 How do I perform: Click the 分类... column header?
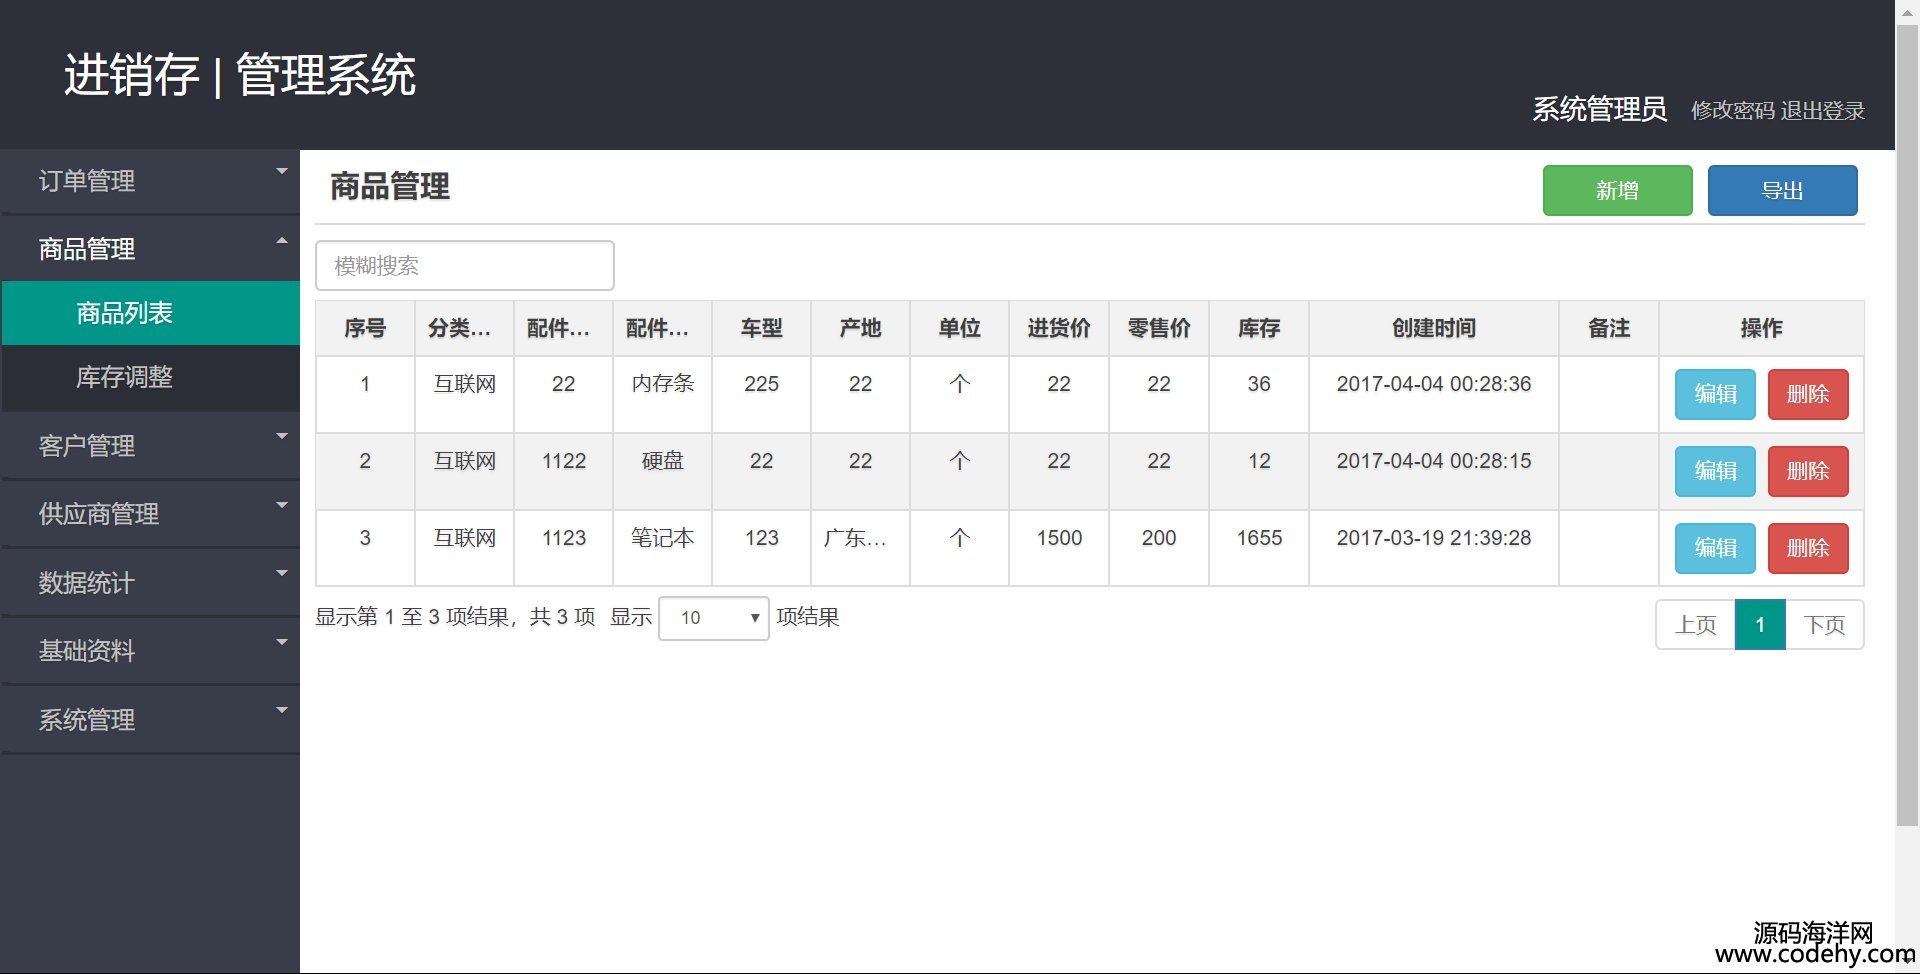[x=464, y=328]
